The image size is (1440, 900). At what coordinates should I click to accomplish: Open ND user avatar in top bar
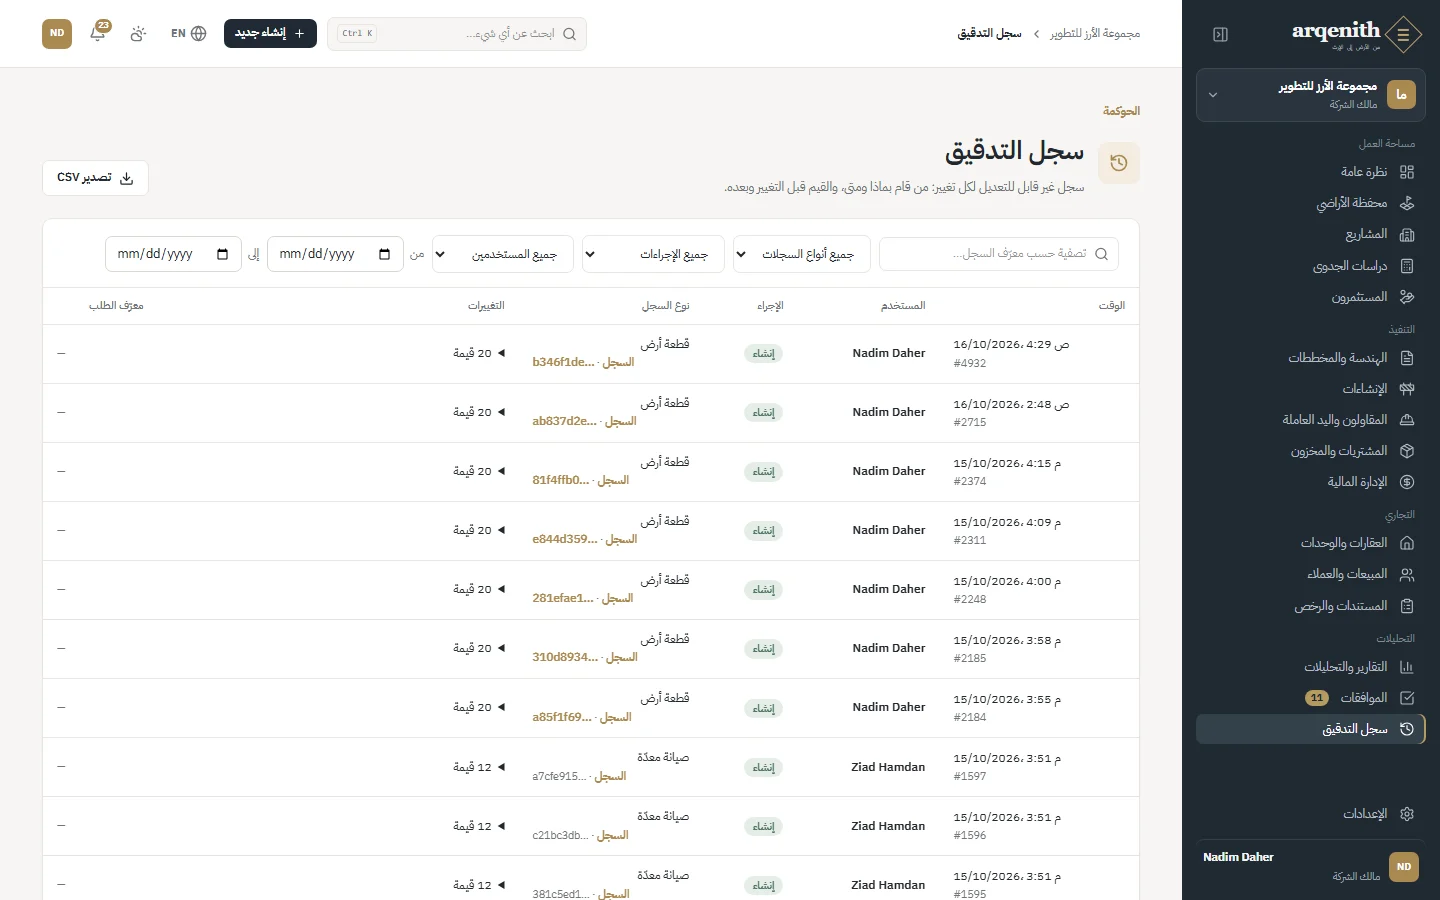click(x=57, y=33)
